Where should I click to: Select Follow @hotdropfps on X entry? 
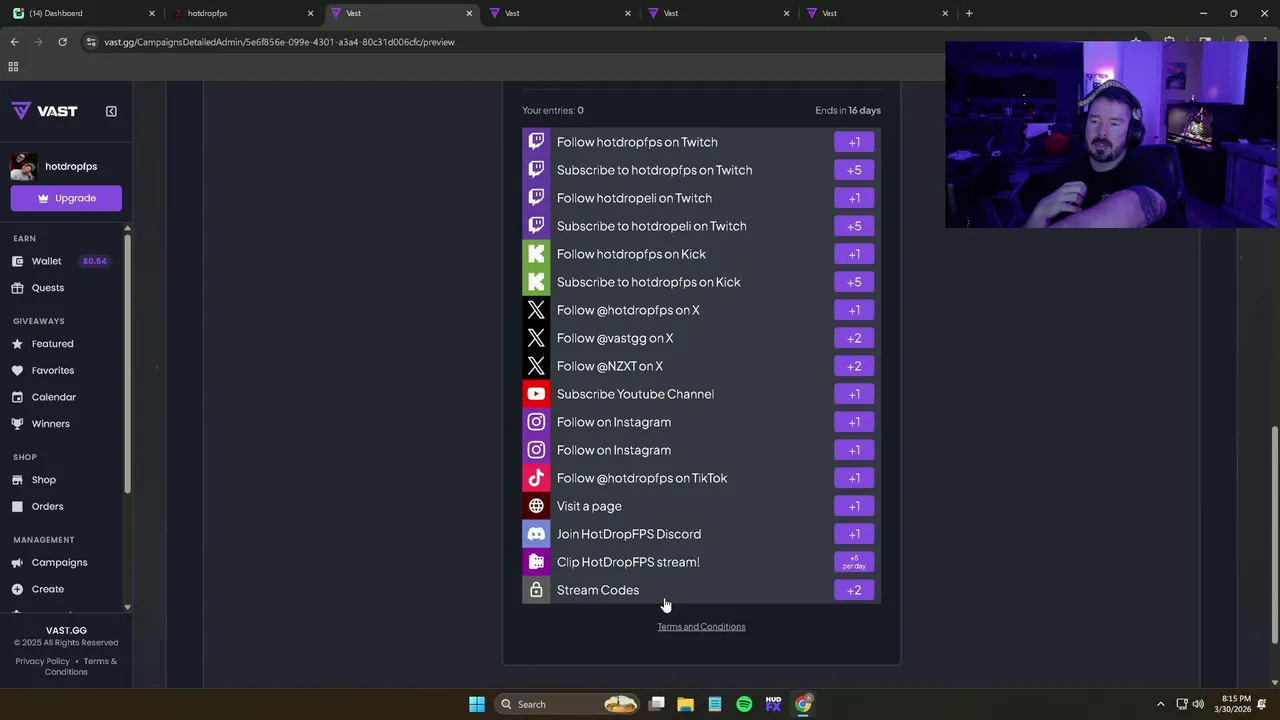click(701, 310)
